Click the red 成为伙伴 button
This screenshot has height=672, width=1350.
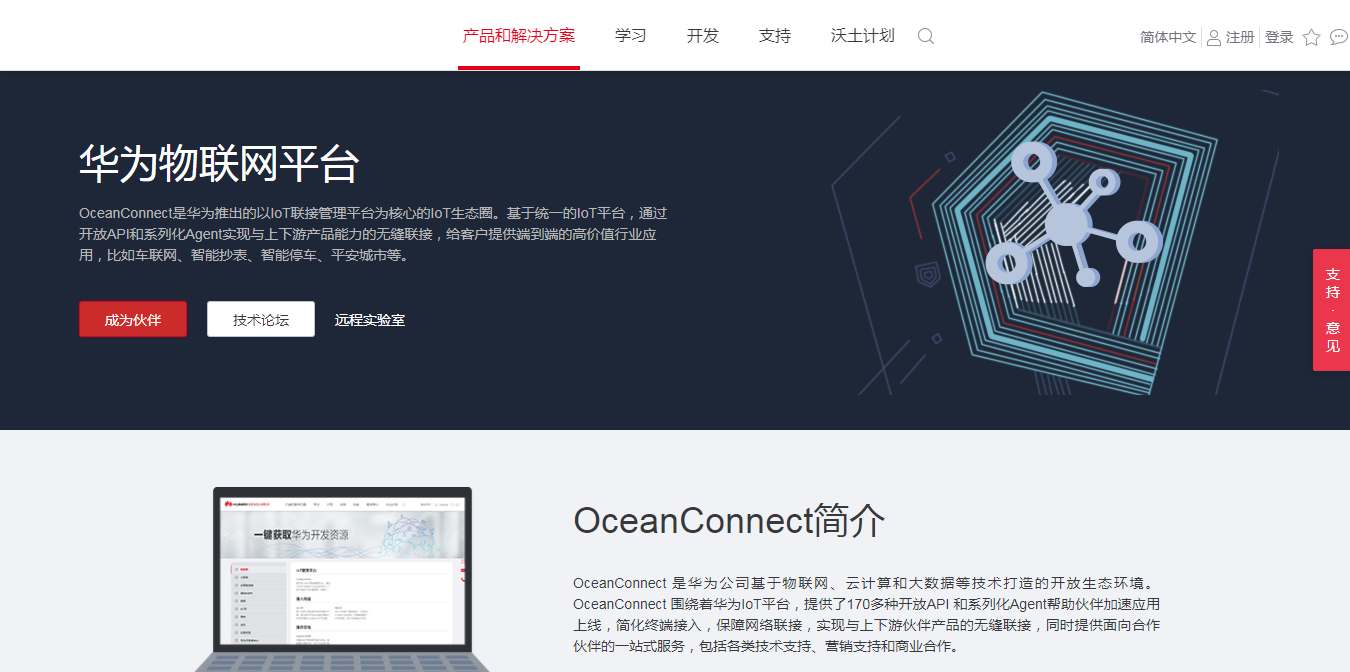pyautogui.click(x=133, y=319)
